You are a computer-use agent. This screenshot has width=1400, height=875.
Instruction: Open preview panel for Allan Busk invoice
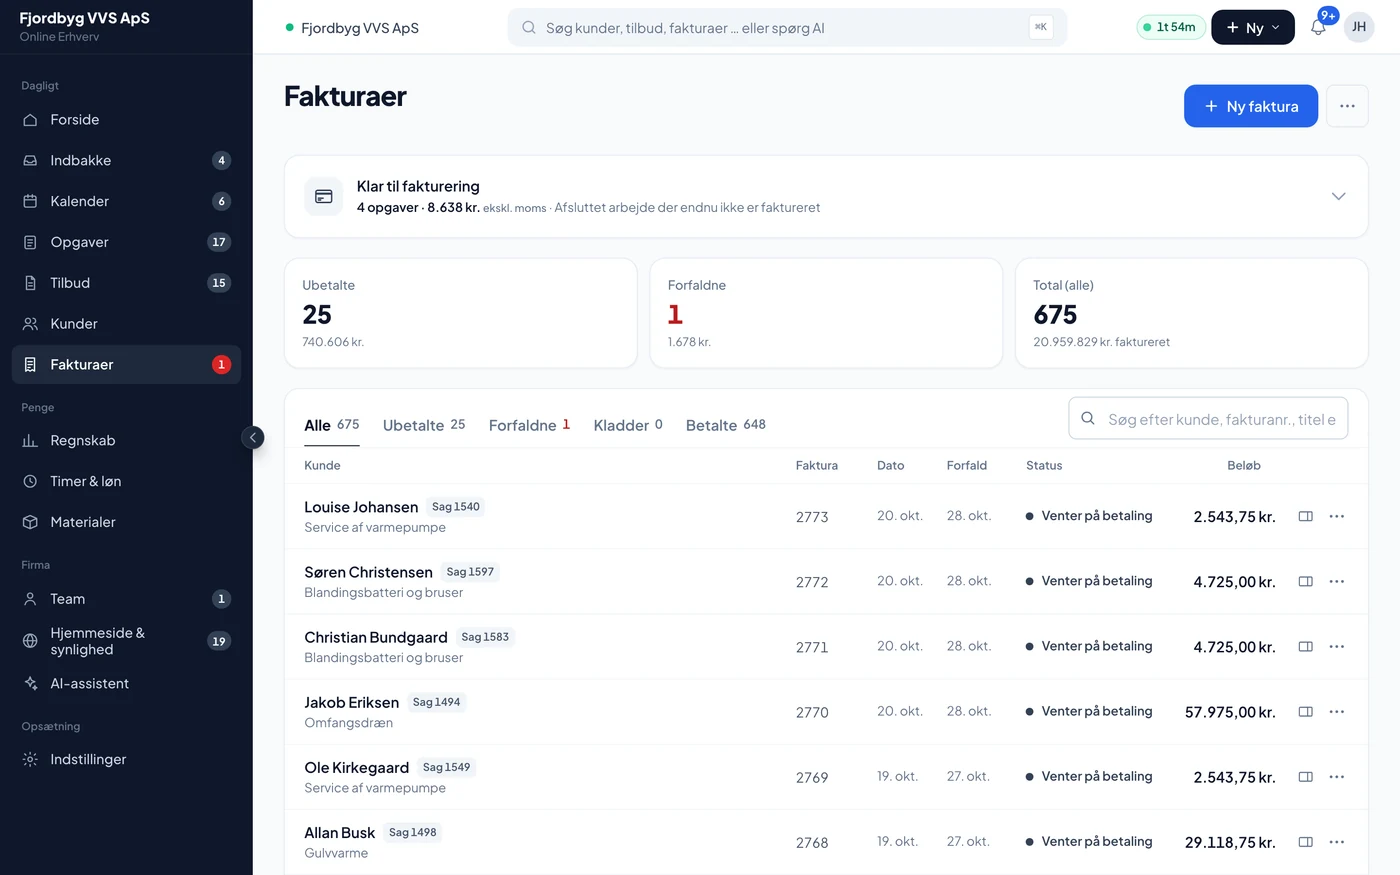point(1305,842)
